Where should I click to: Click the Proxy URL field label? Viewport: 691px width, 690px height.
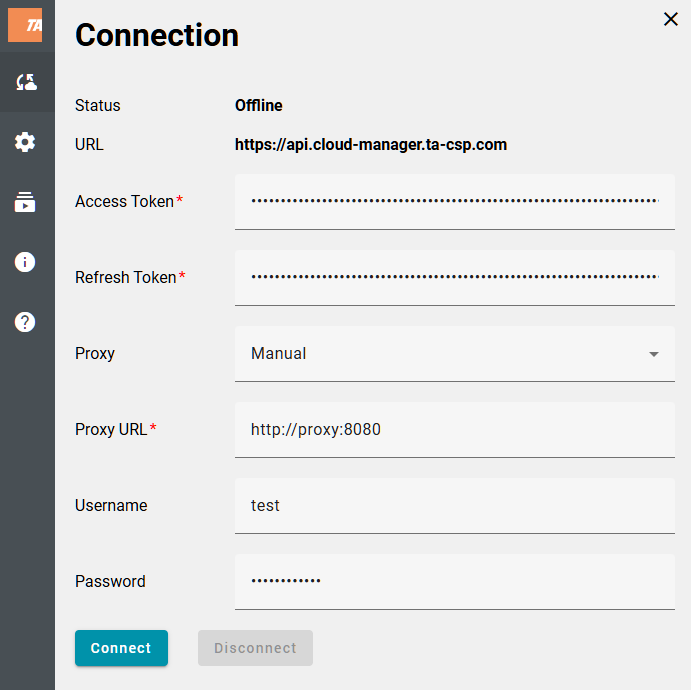111,430
